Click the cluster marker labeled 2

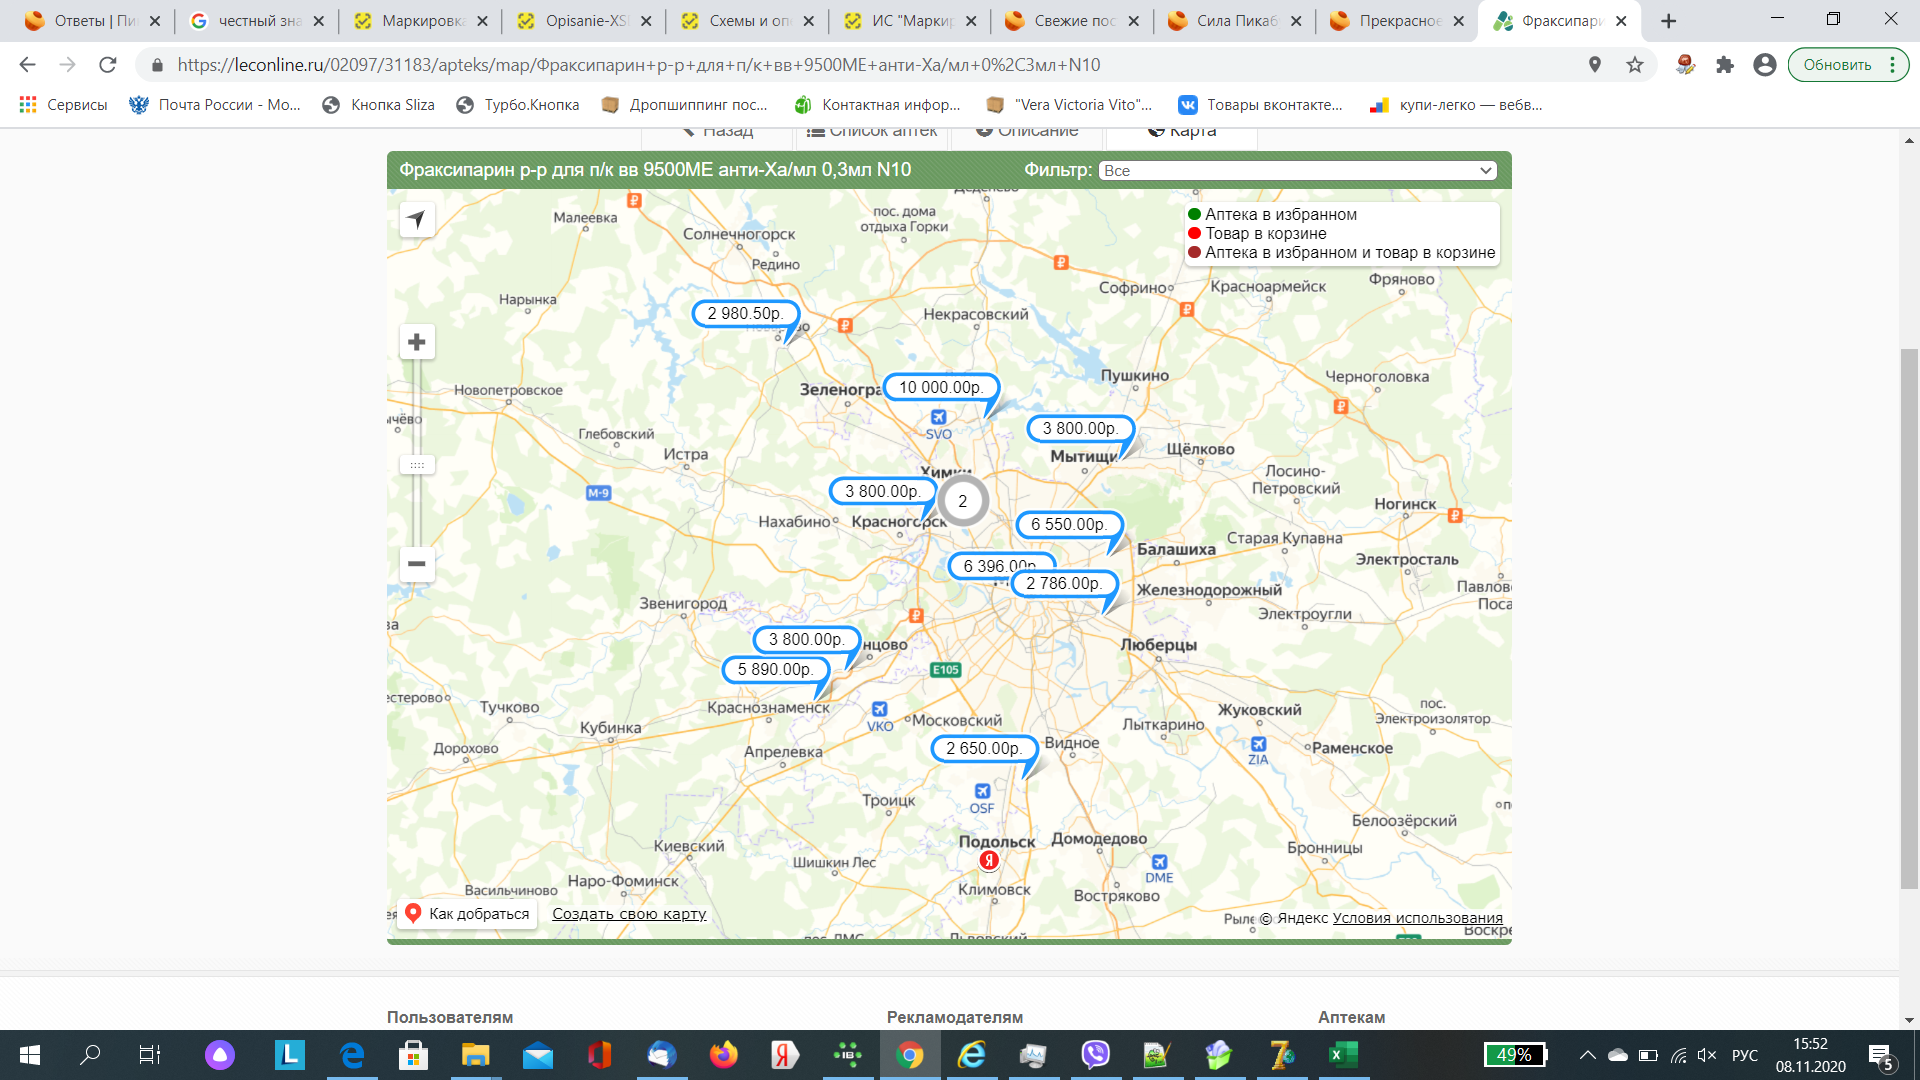pos(962,501)
